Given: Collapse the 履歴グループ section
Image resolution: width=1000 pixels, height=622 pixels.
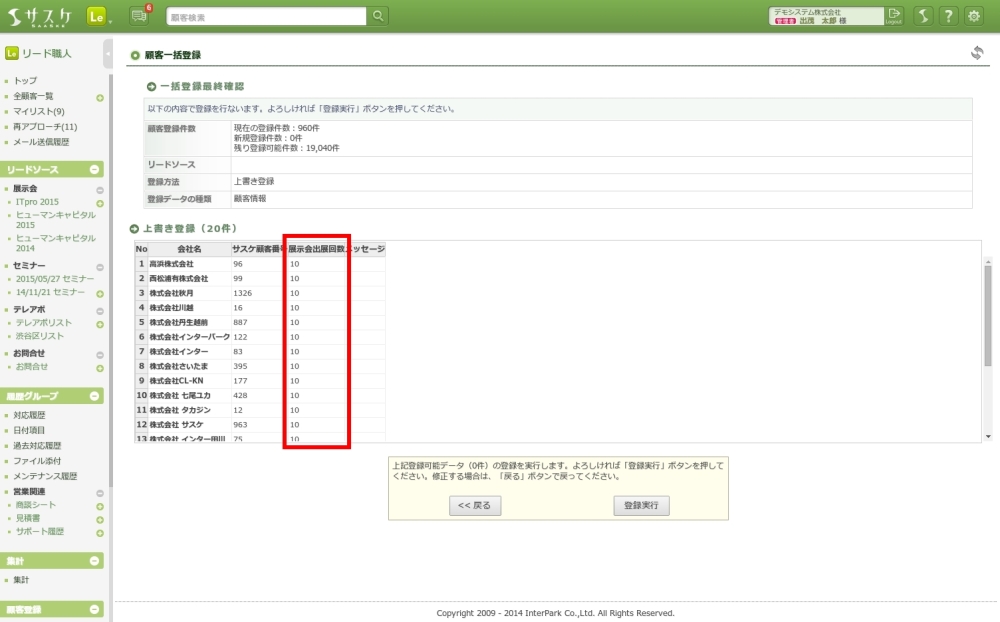Looking at the screenshot, I should point(96,396).
